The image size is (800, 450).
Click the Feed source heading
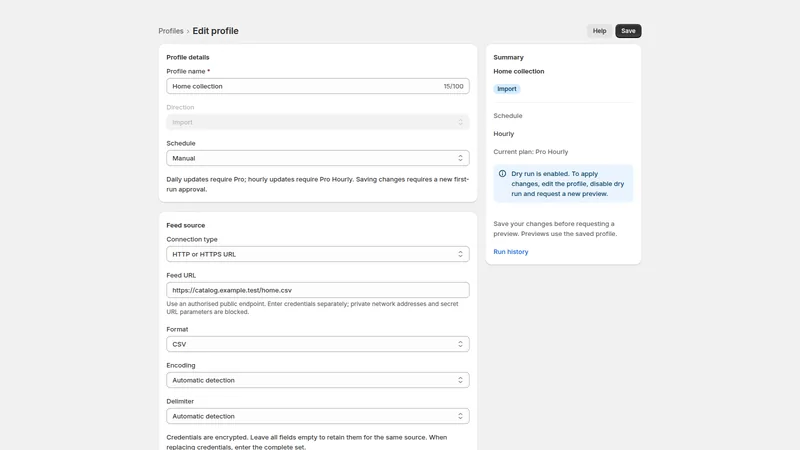click(185, 225)
